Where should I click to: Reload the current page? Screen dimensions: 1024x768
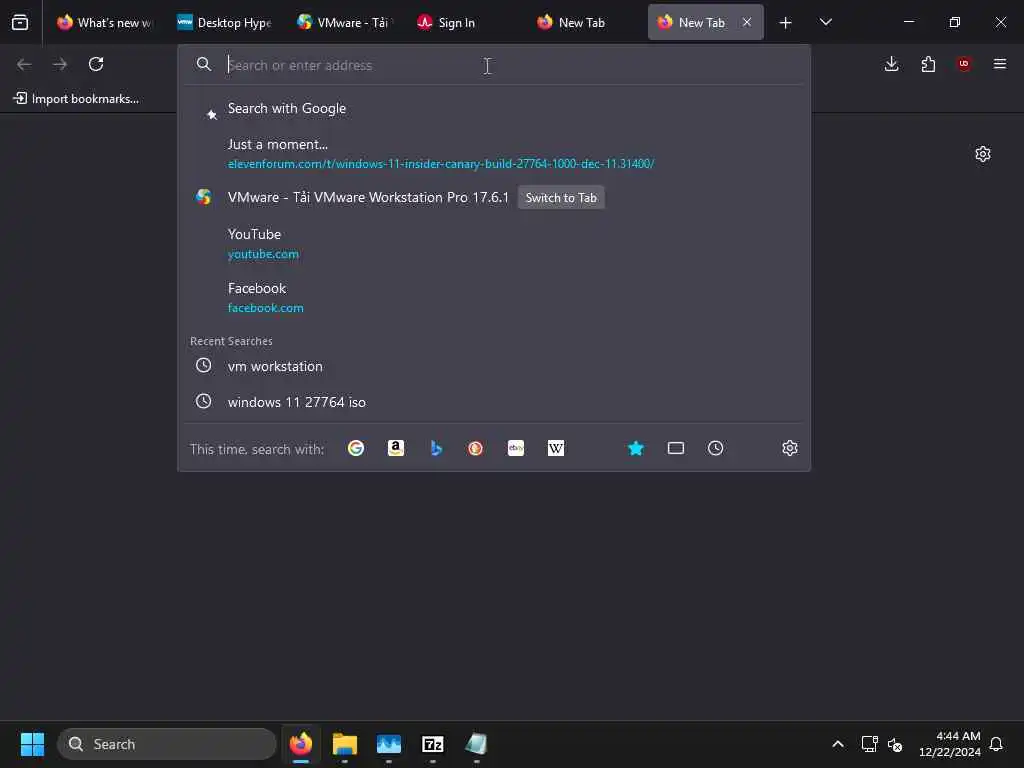click(96, 64)
